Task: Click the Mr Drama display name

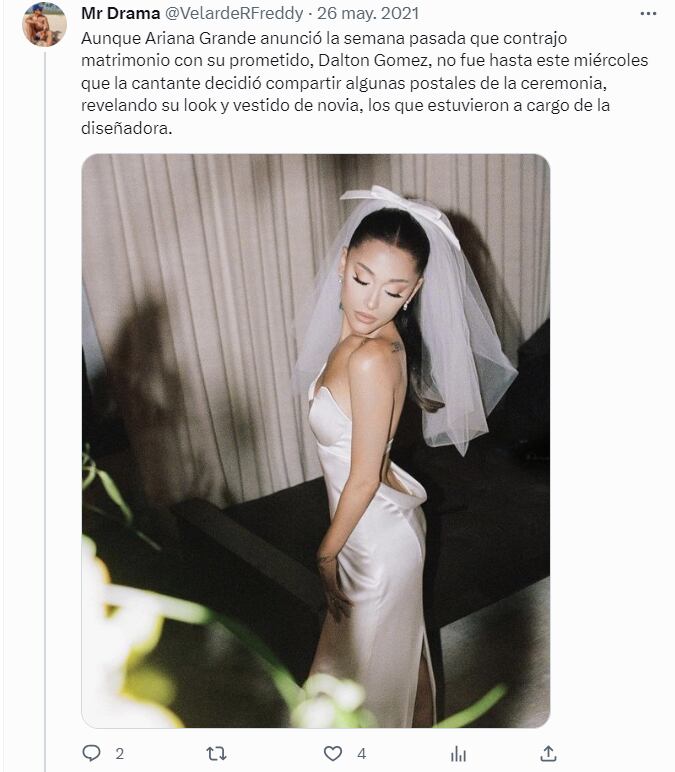Action: coord(121,13)
